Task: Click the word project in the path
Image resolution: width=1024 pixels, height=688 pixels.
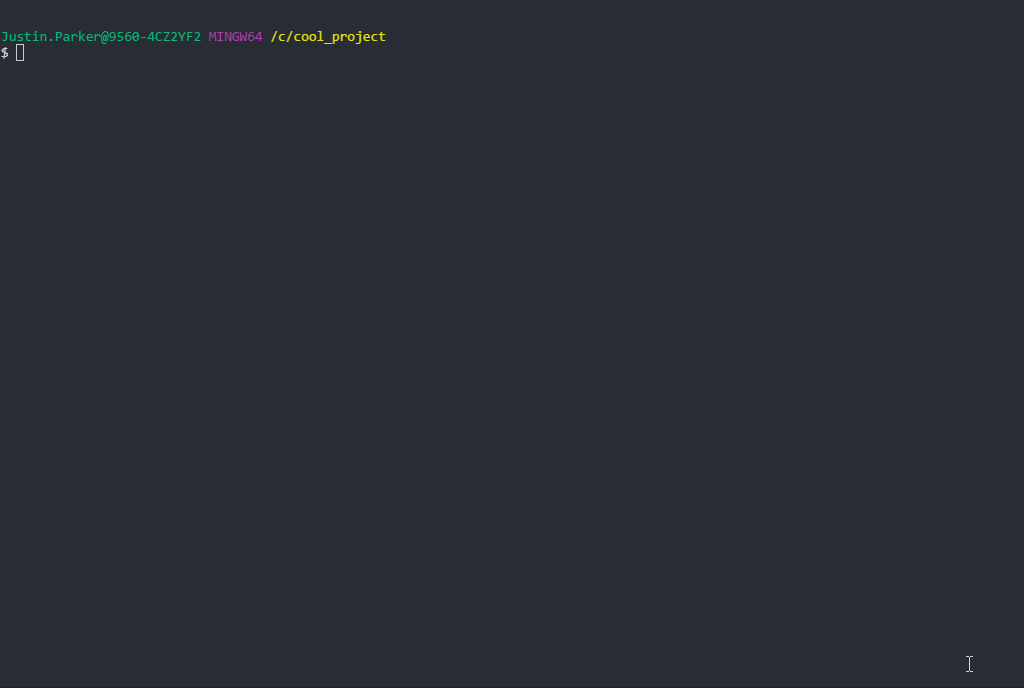Action: tap(359, 37)
